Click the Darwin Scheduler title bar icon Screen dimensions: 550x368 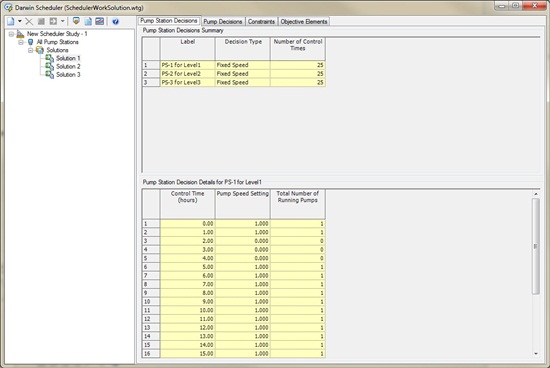[x=8, y=7]
